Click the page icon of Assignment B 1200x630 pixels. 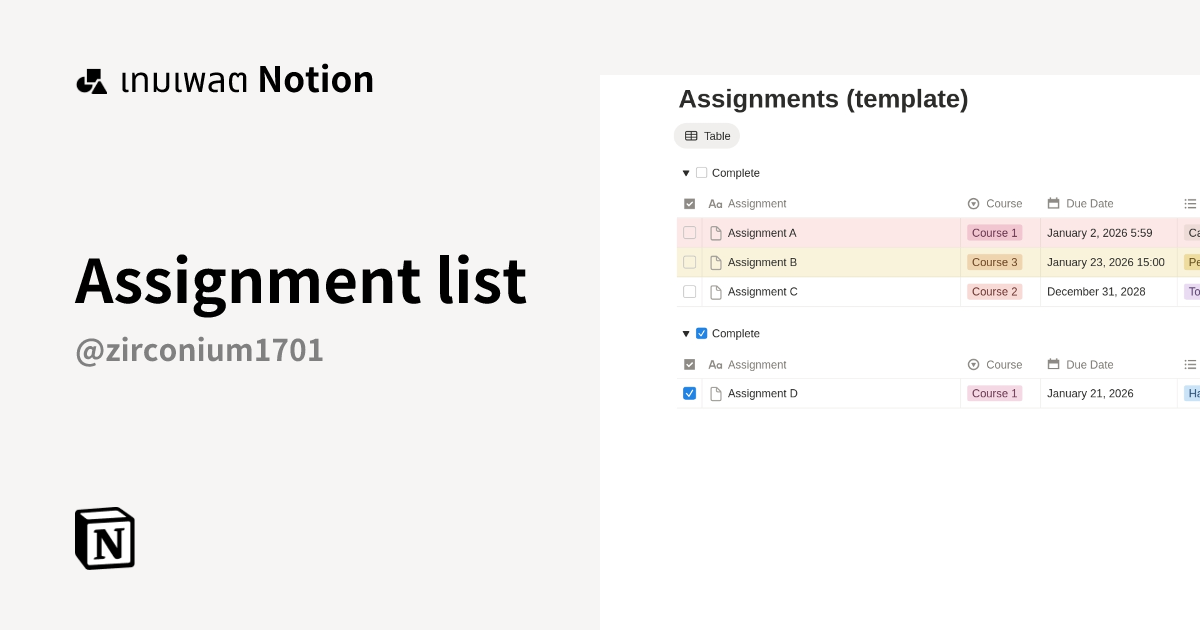pyautogui.click(x=716, y=262)
